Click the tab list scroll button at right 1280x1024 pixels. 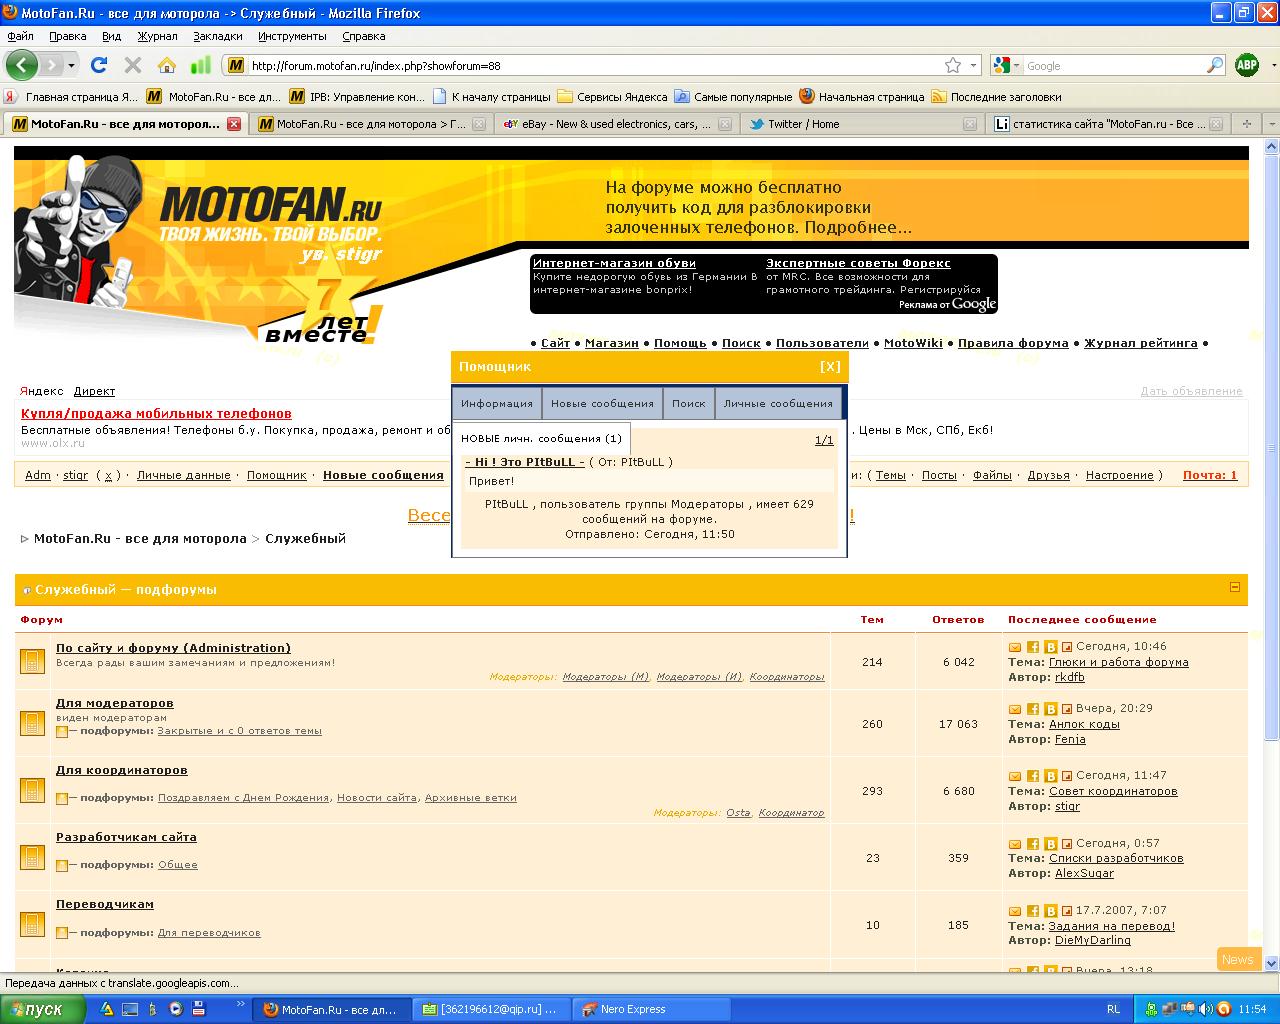coord(1270,124)
